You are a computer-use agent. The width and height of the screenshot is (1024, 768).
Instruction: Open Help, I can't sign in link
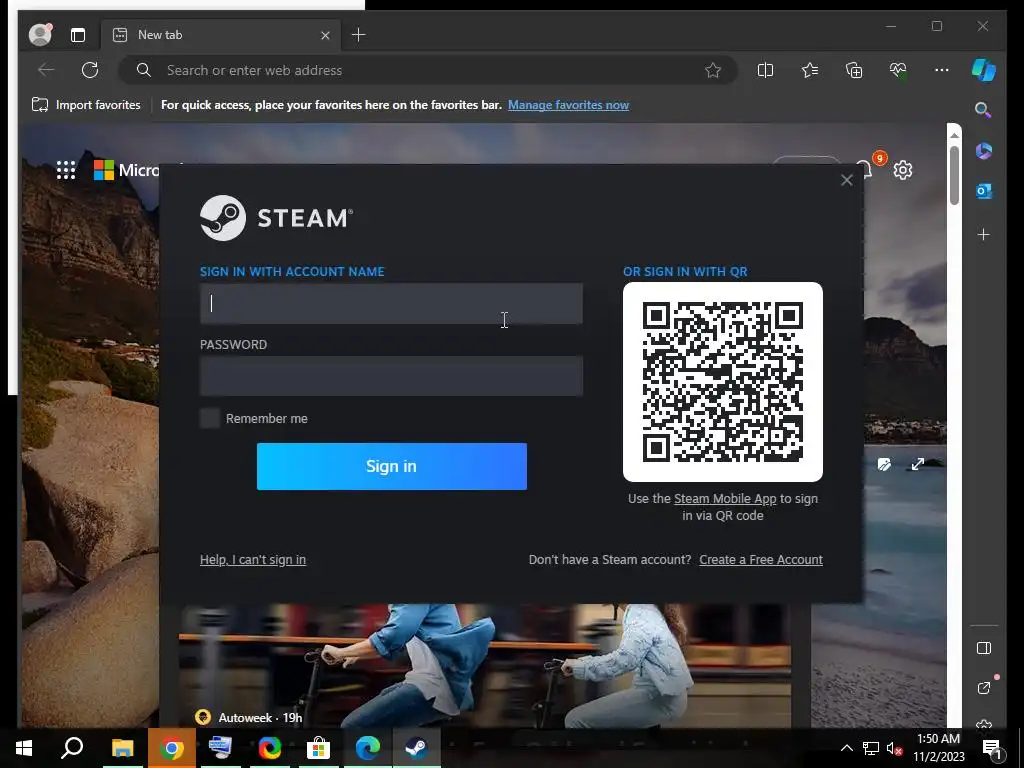coord(253,560)
